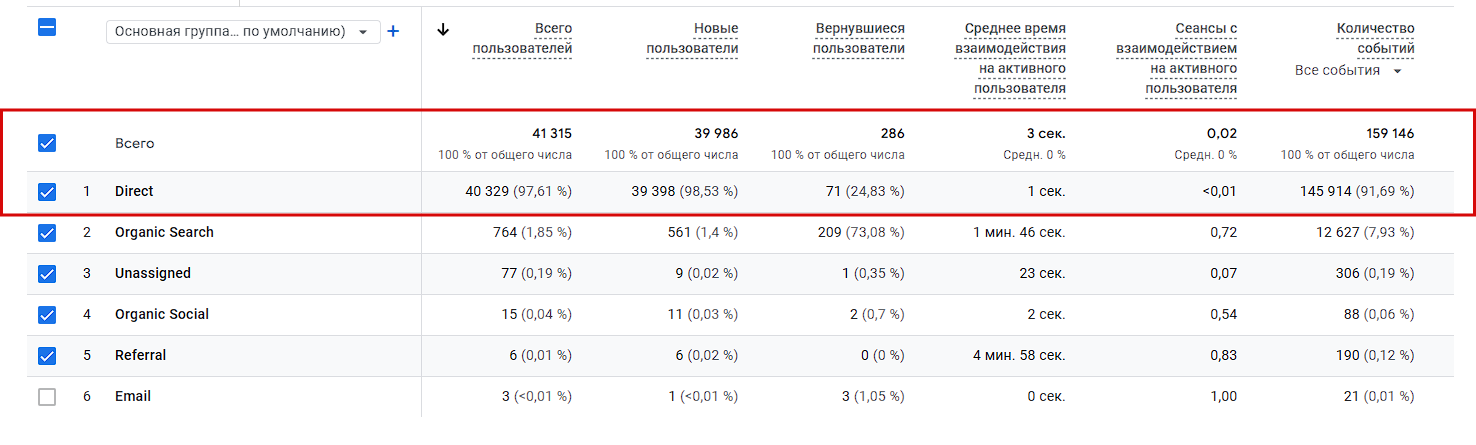This screenshot has width=1476, height=445.
Task: Uncheck the "Всего" totals row checkbox
Action: [47, 143]
